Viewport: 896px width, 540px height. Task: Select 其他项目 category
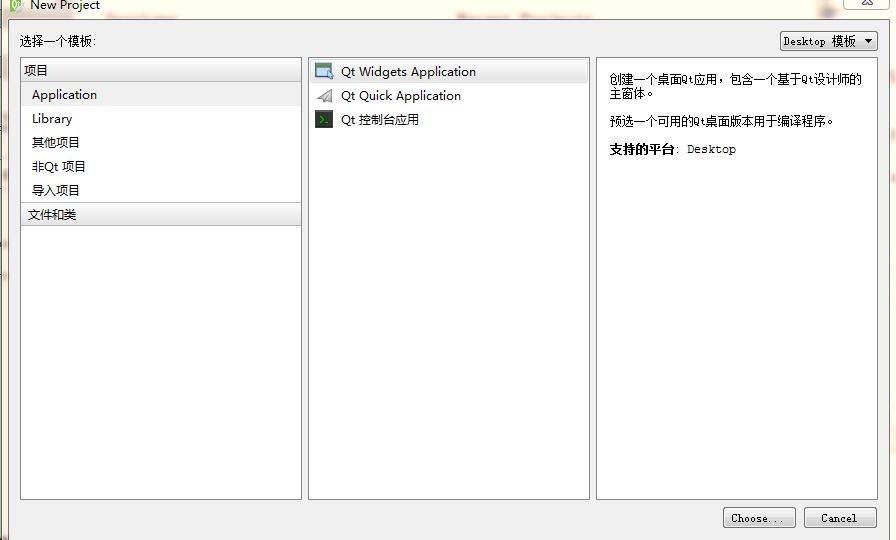pos(161,142)
